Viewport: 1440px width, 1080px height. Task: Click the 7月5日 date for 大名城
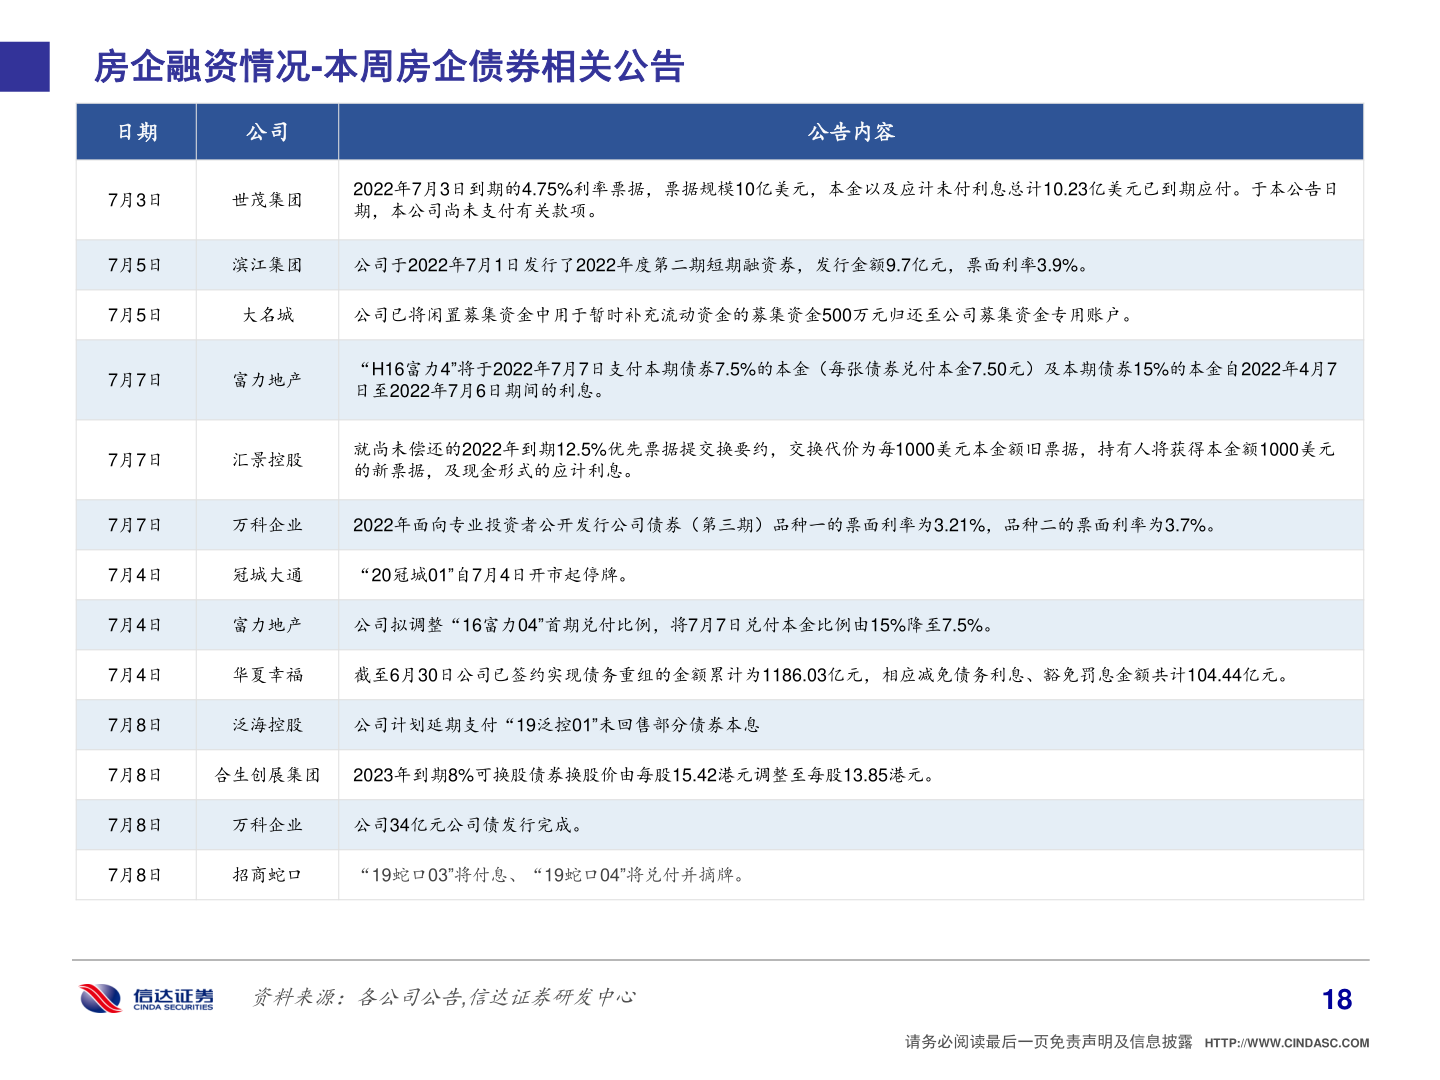(x=135, y=315)
